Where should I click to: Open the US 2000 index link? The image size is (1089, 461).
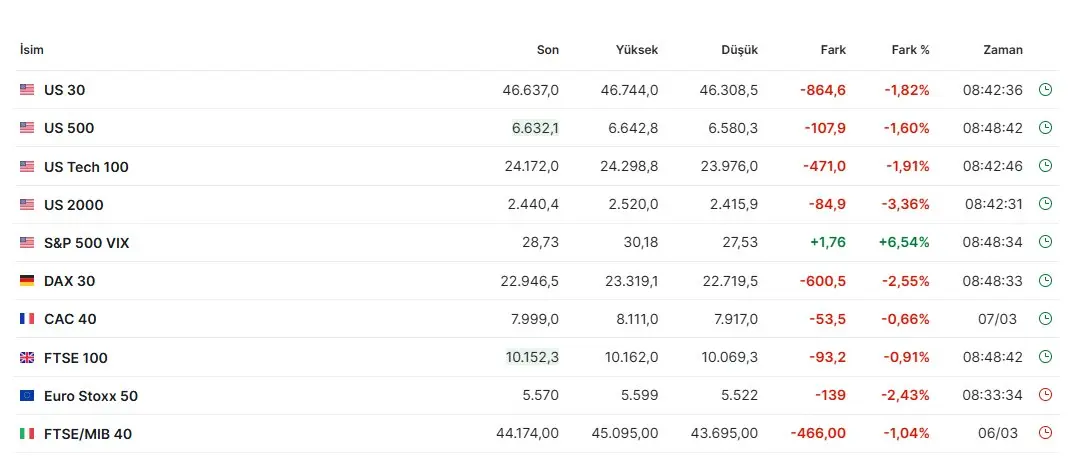(x=73, y=205)
